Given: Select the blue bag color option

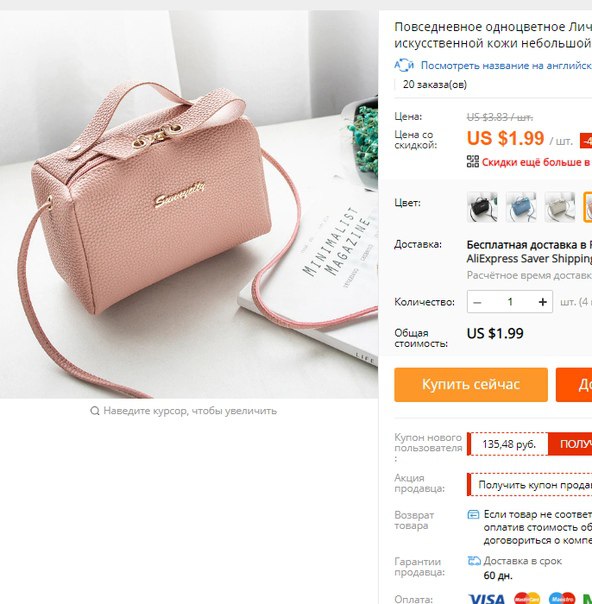Looking at the screenshot, I should pos(521,207).
